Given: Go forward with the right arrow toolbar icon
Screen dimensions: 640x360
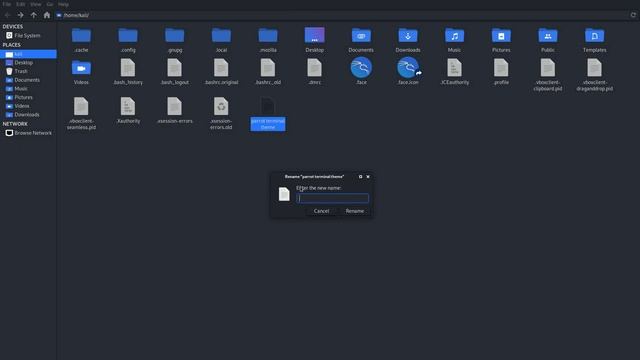Looking at the screenshot, I should click(x=20, y=15).
